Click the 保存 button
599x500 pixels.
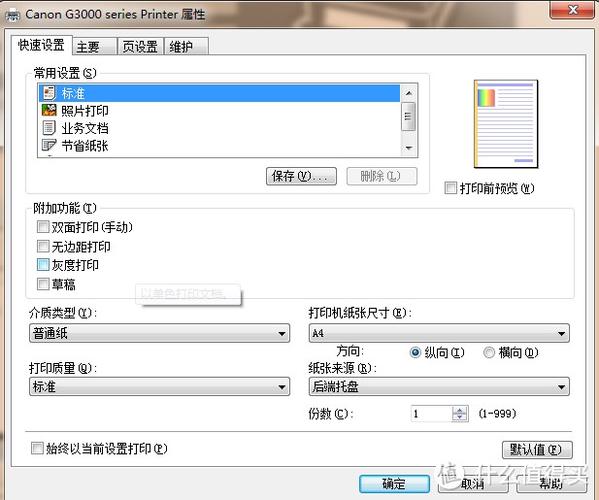coord(301,176)
